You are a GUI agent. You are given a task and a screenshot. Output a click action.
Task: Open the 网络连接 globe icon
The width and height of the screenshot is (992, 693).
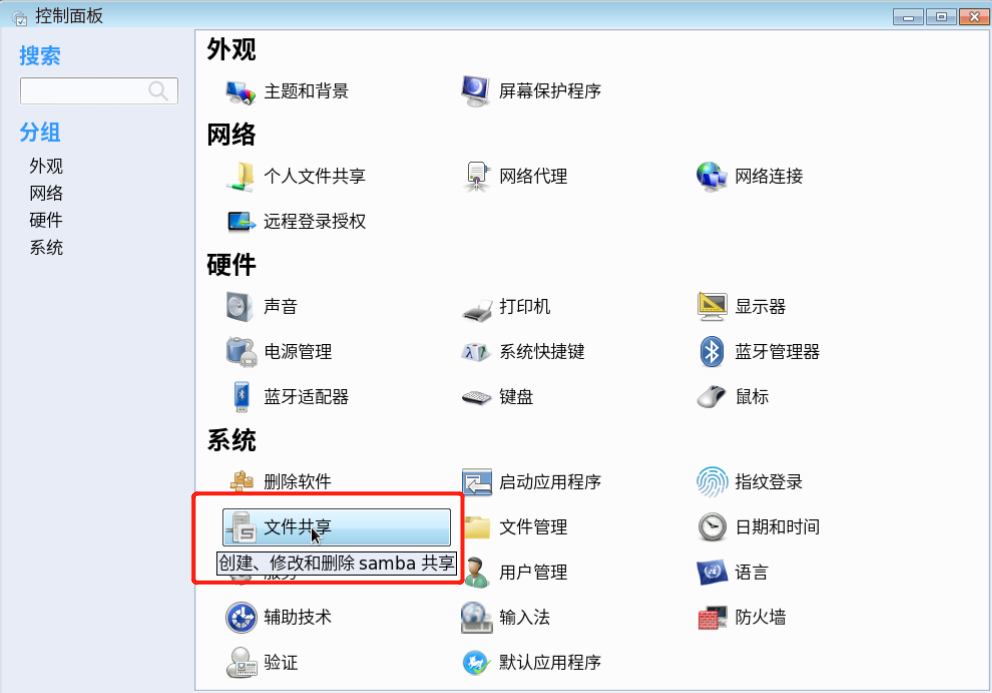click(x=712, y=176)
